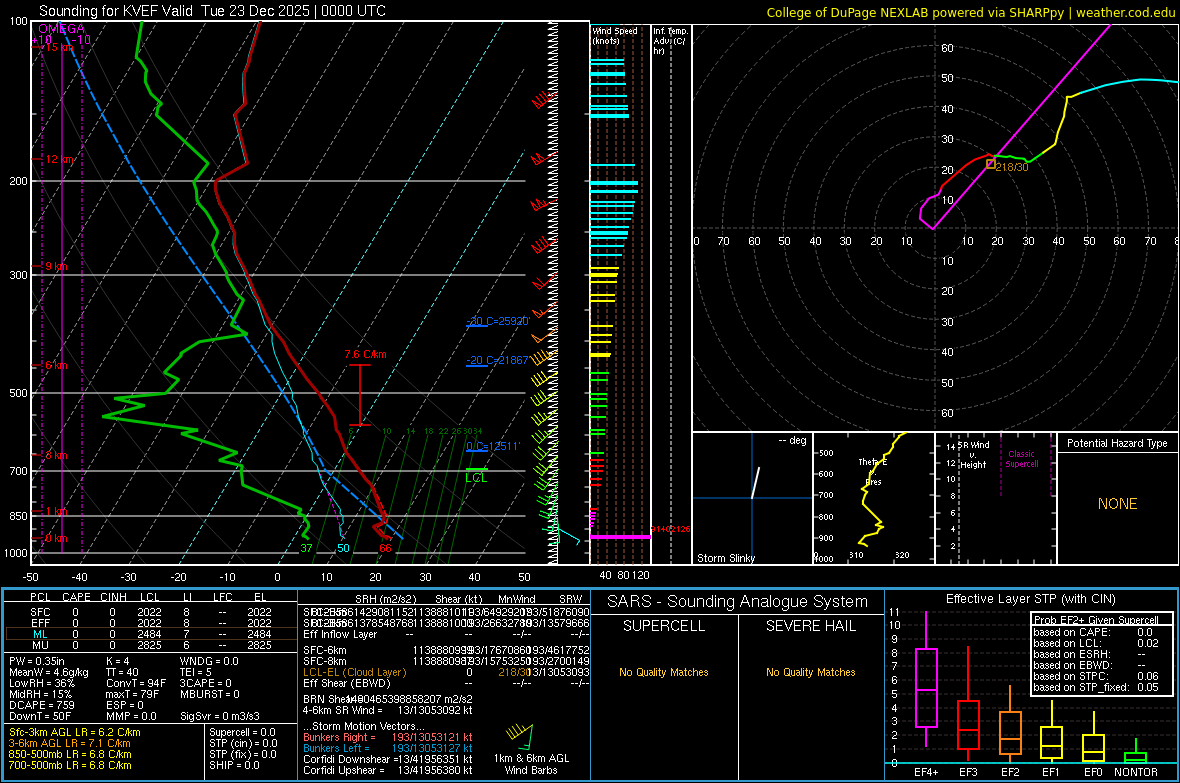Viewport: 1180px width, 783px height.
Task: Click the sounding title for KVEF
Action: coord(212,11)
